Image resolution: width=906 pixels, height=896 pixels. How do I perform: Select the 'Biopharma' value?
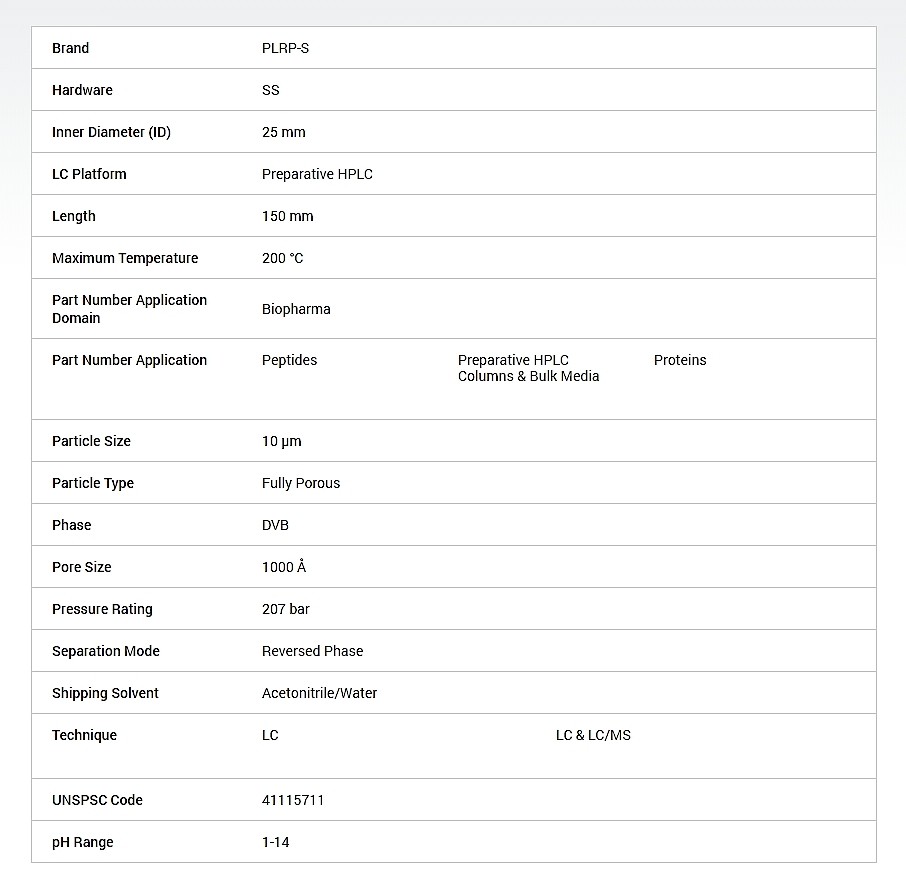point(296,309)
